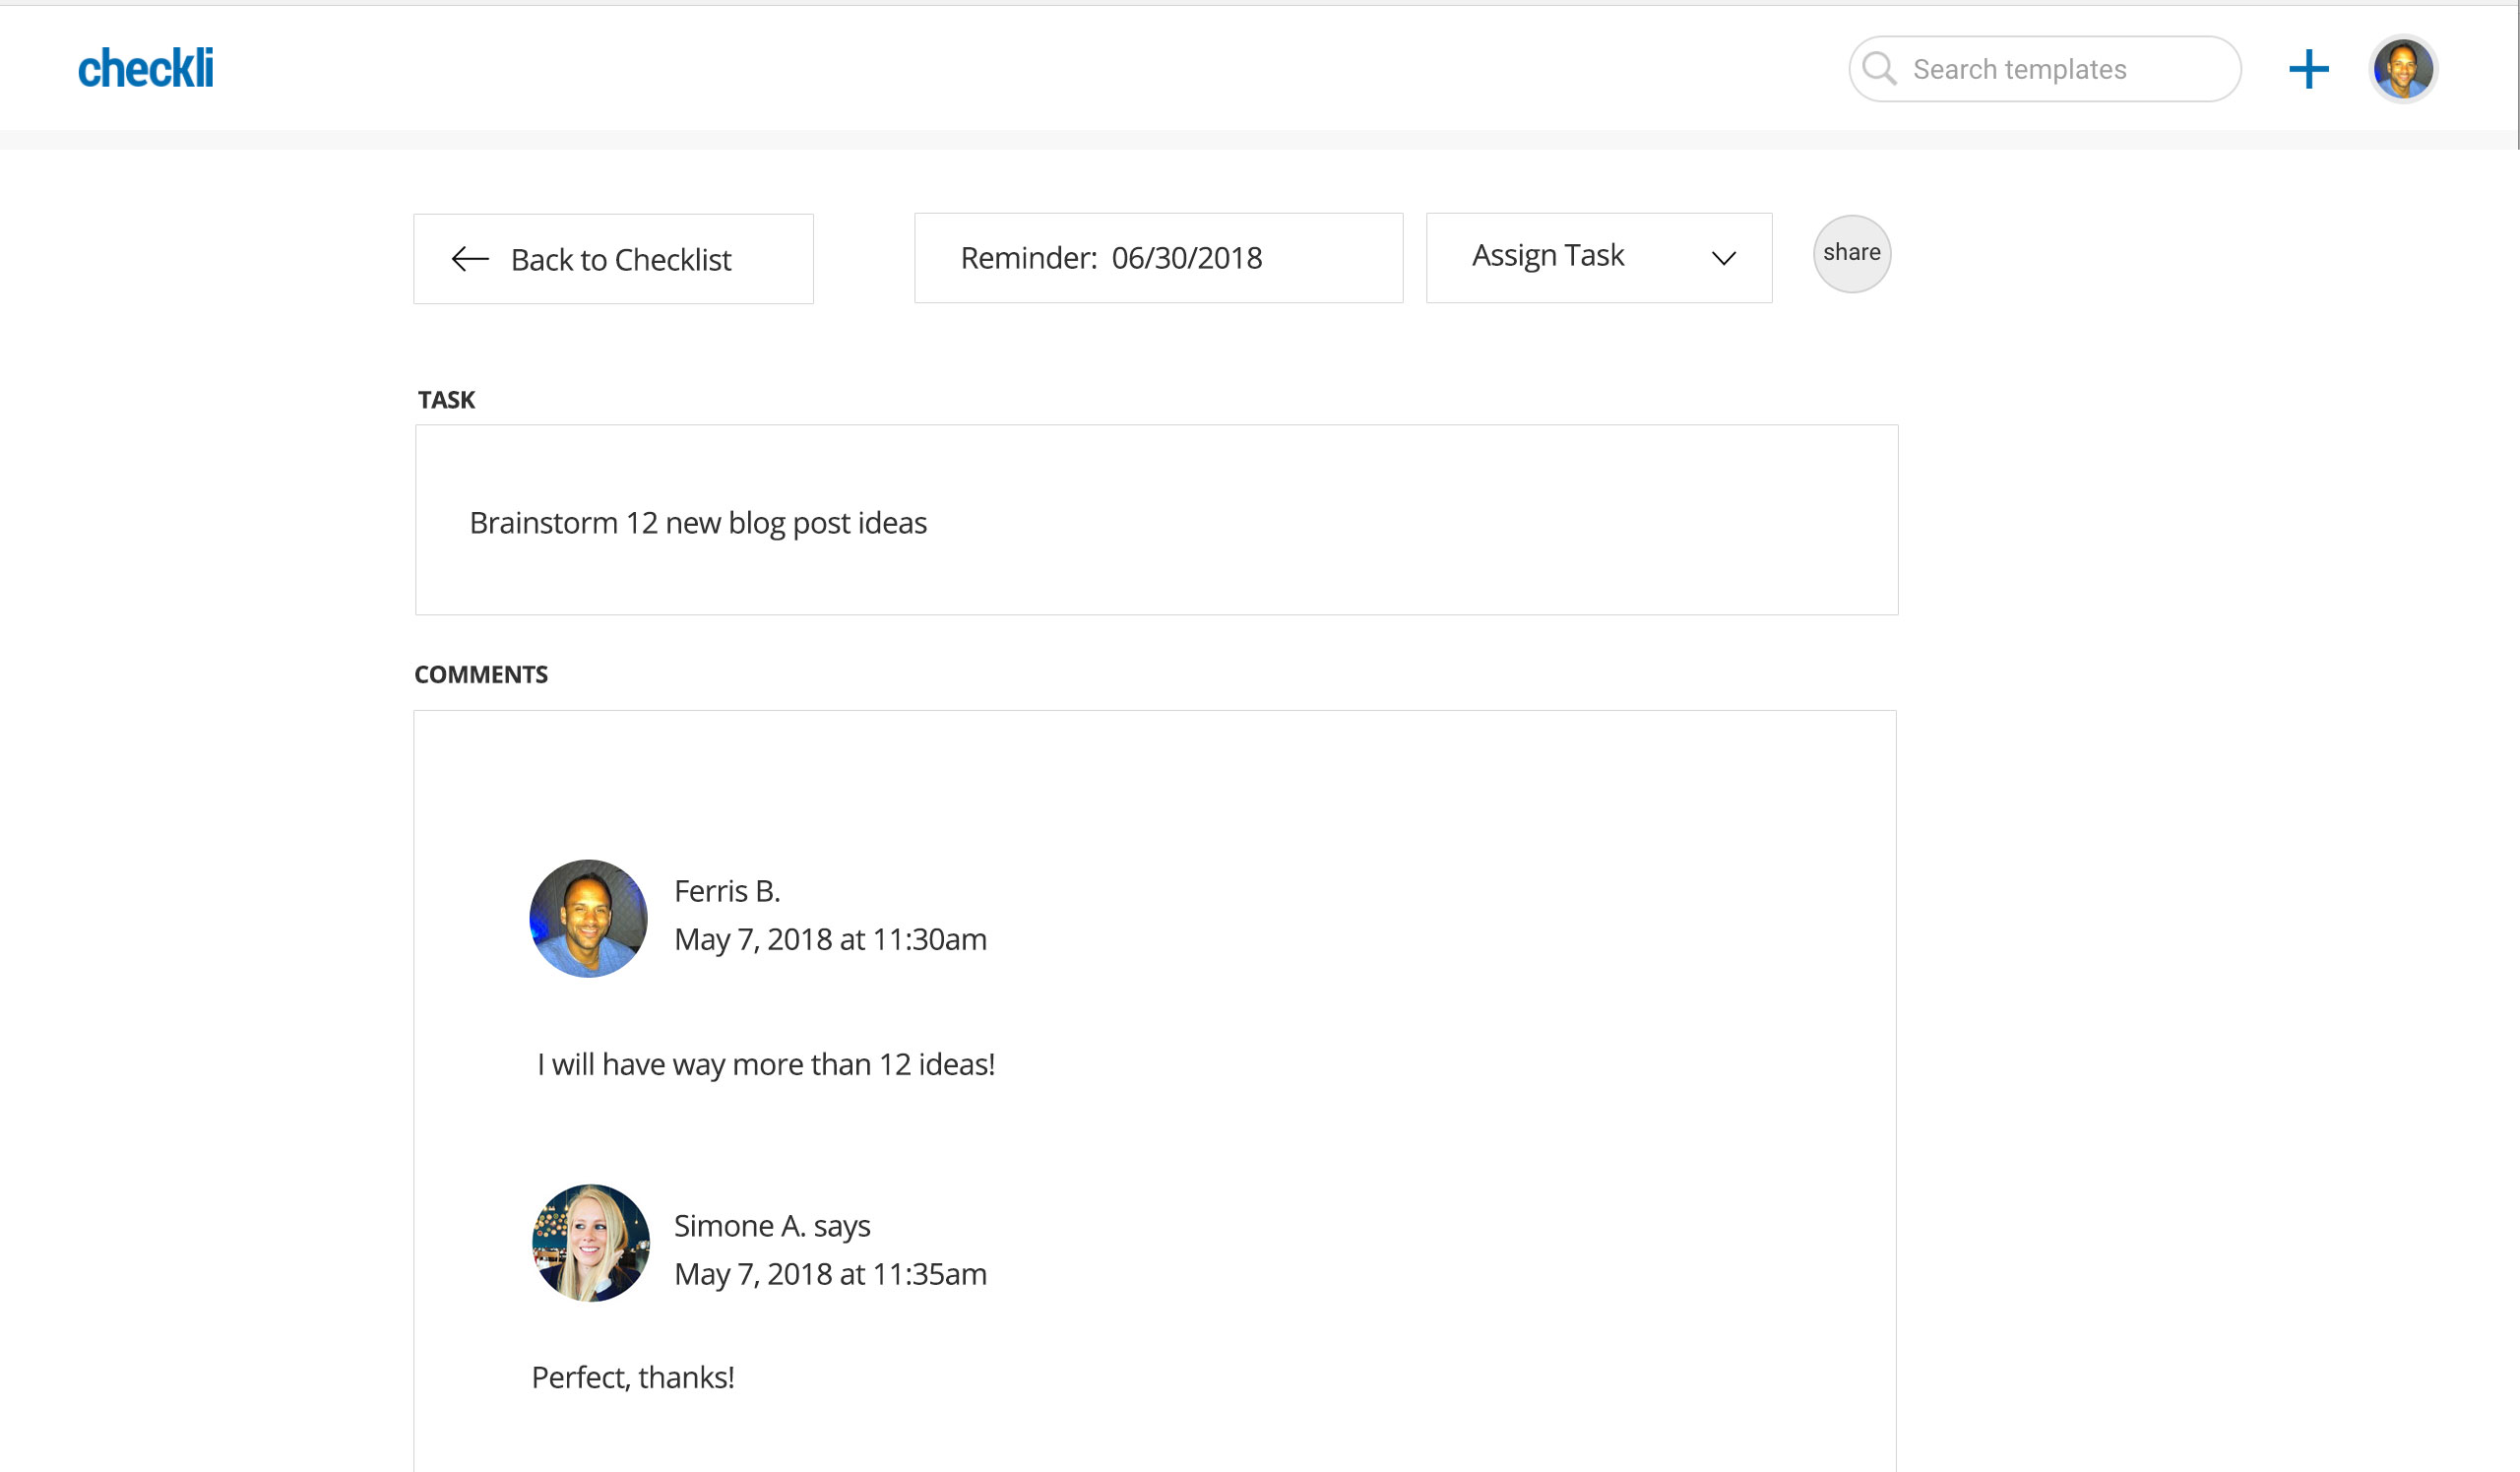Click the Assign Task chevron arrow
2520x1472 pixels.
[1723, 258]
